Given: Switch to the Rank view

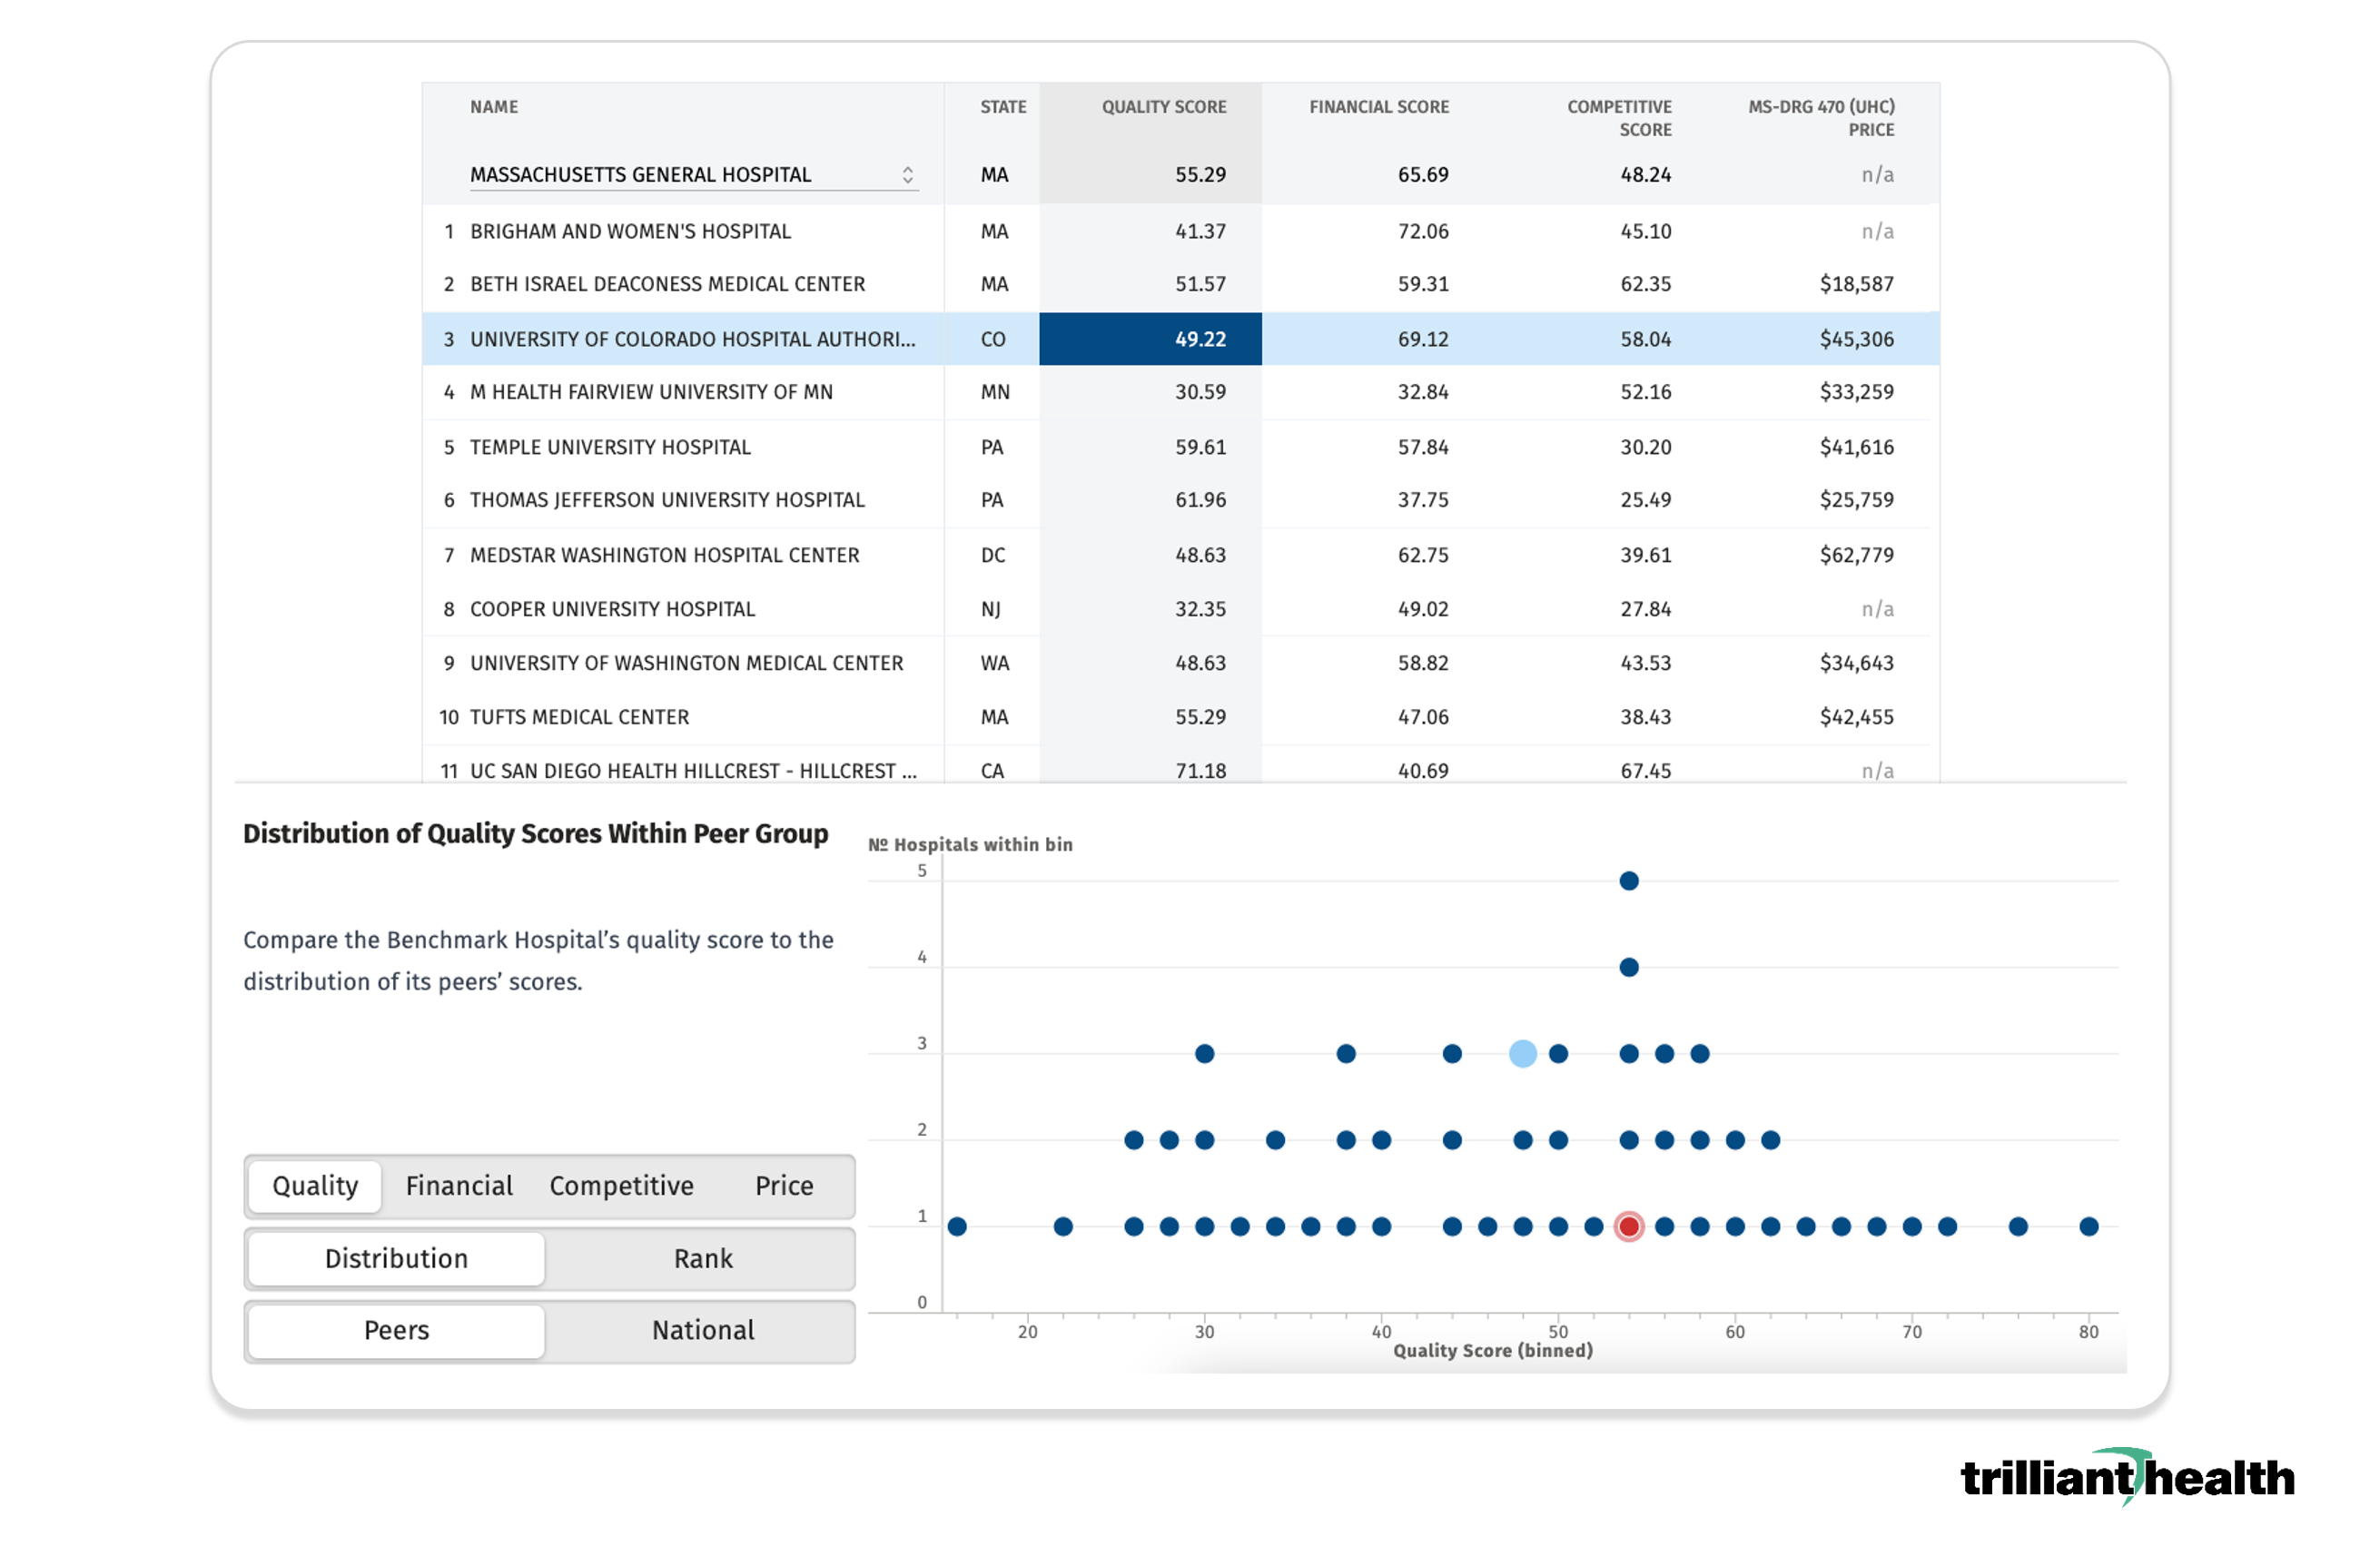Looking at the screenshot, I should coord(703,1258).
